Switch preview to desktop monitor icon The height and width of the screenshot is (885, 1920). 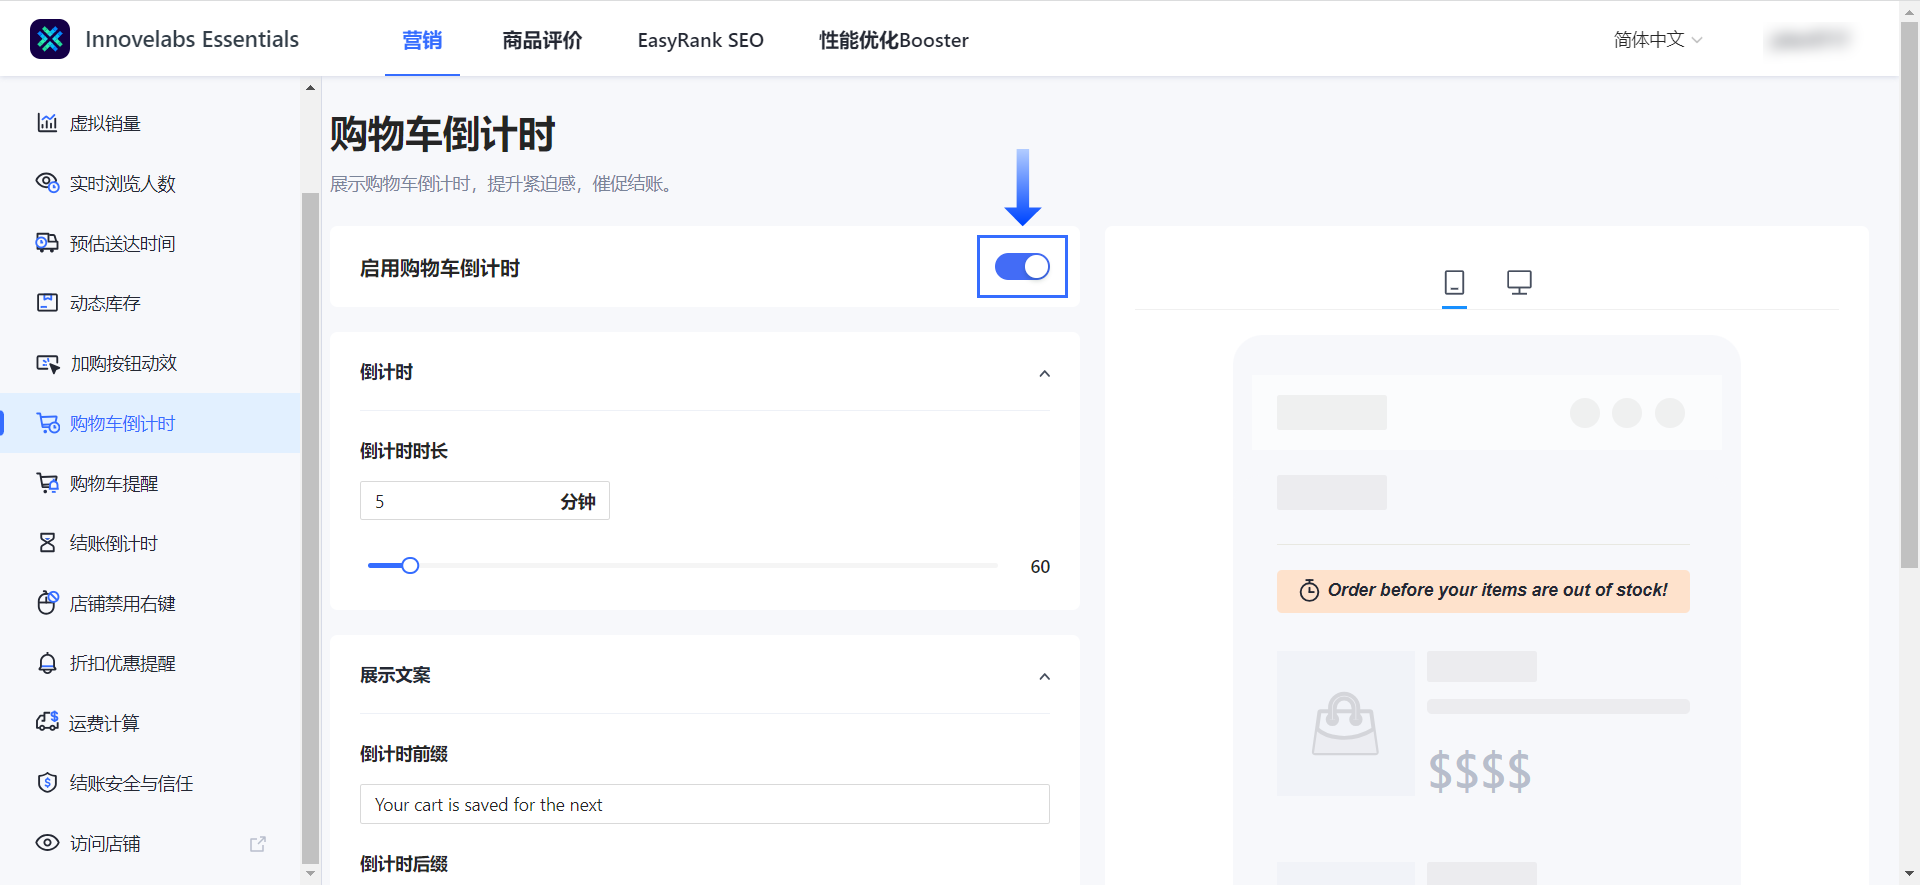click(x=1519, y=282)
